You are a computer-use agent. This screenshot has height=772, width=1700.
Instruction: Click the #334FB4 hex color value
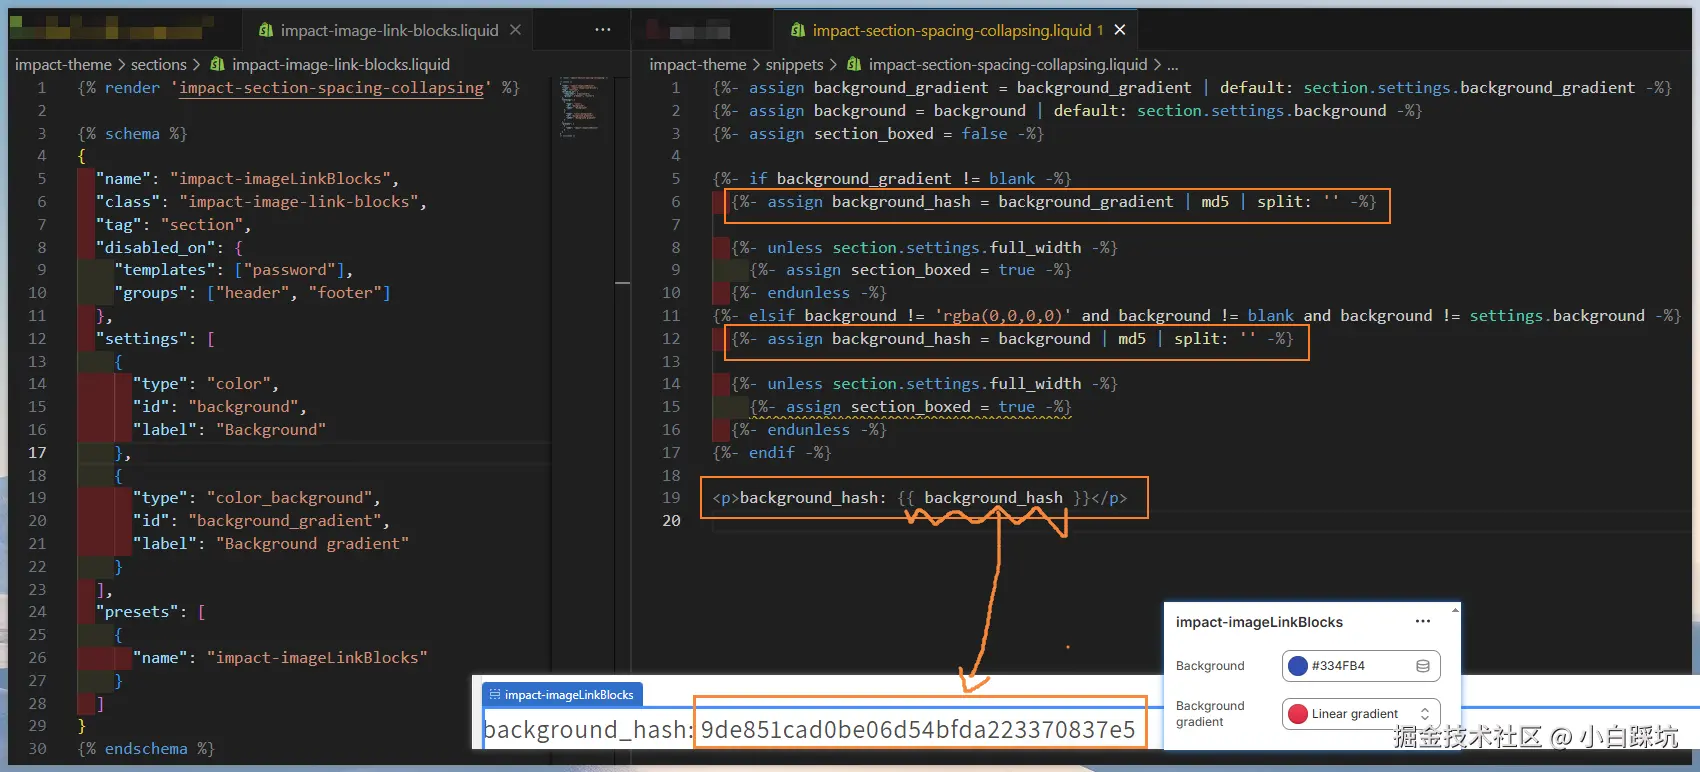[x=1338, y=666]
